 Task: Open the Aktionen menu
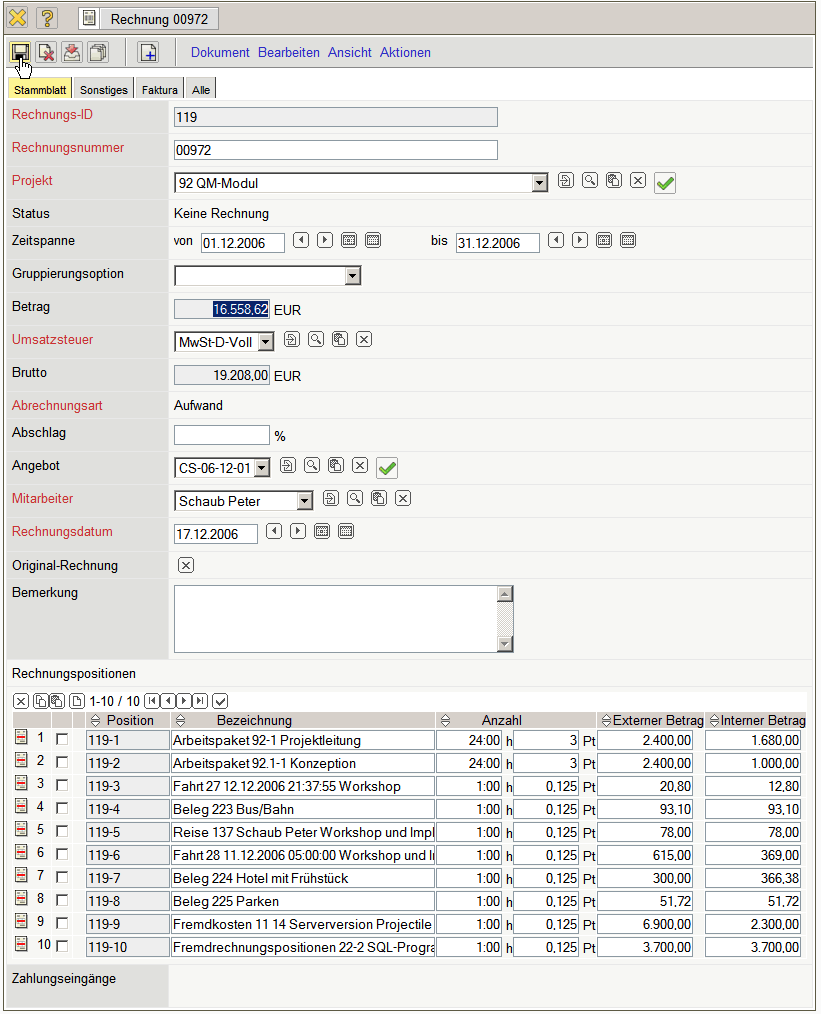point(405,52)
